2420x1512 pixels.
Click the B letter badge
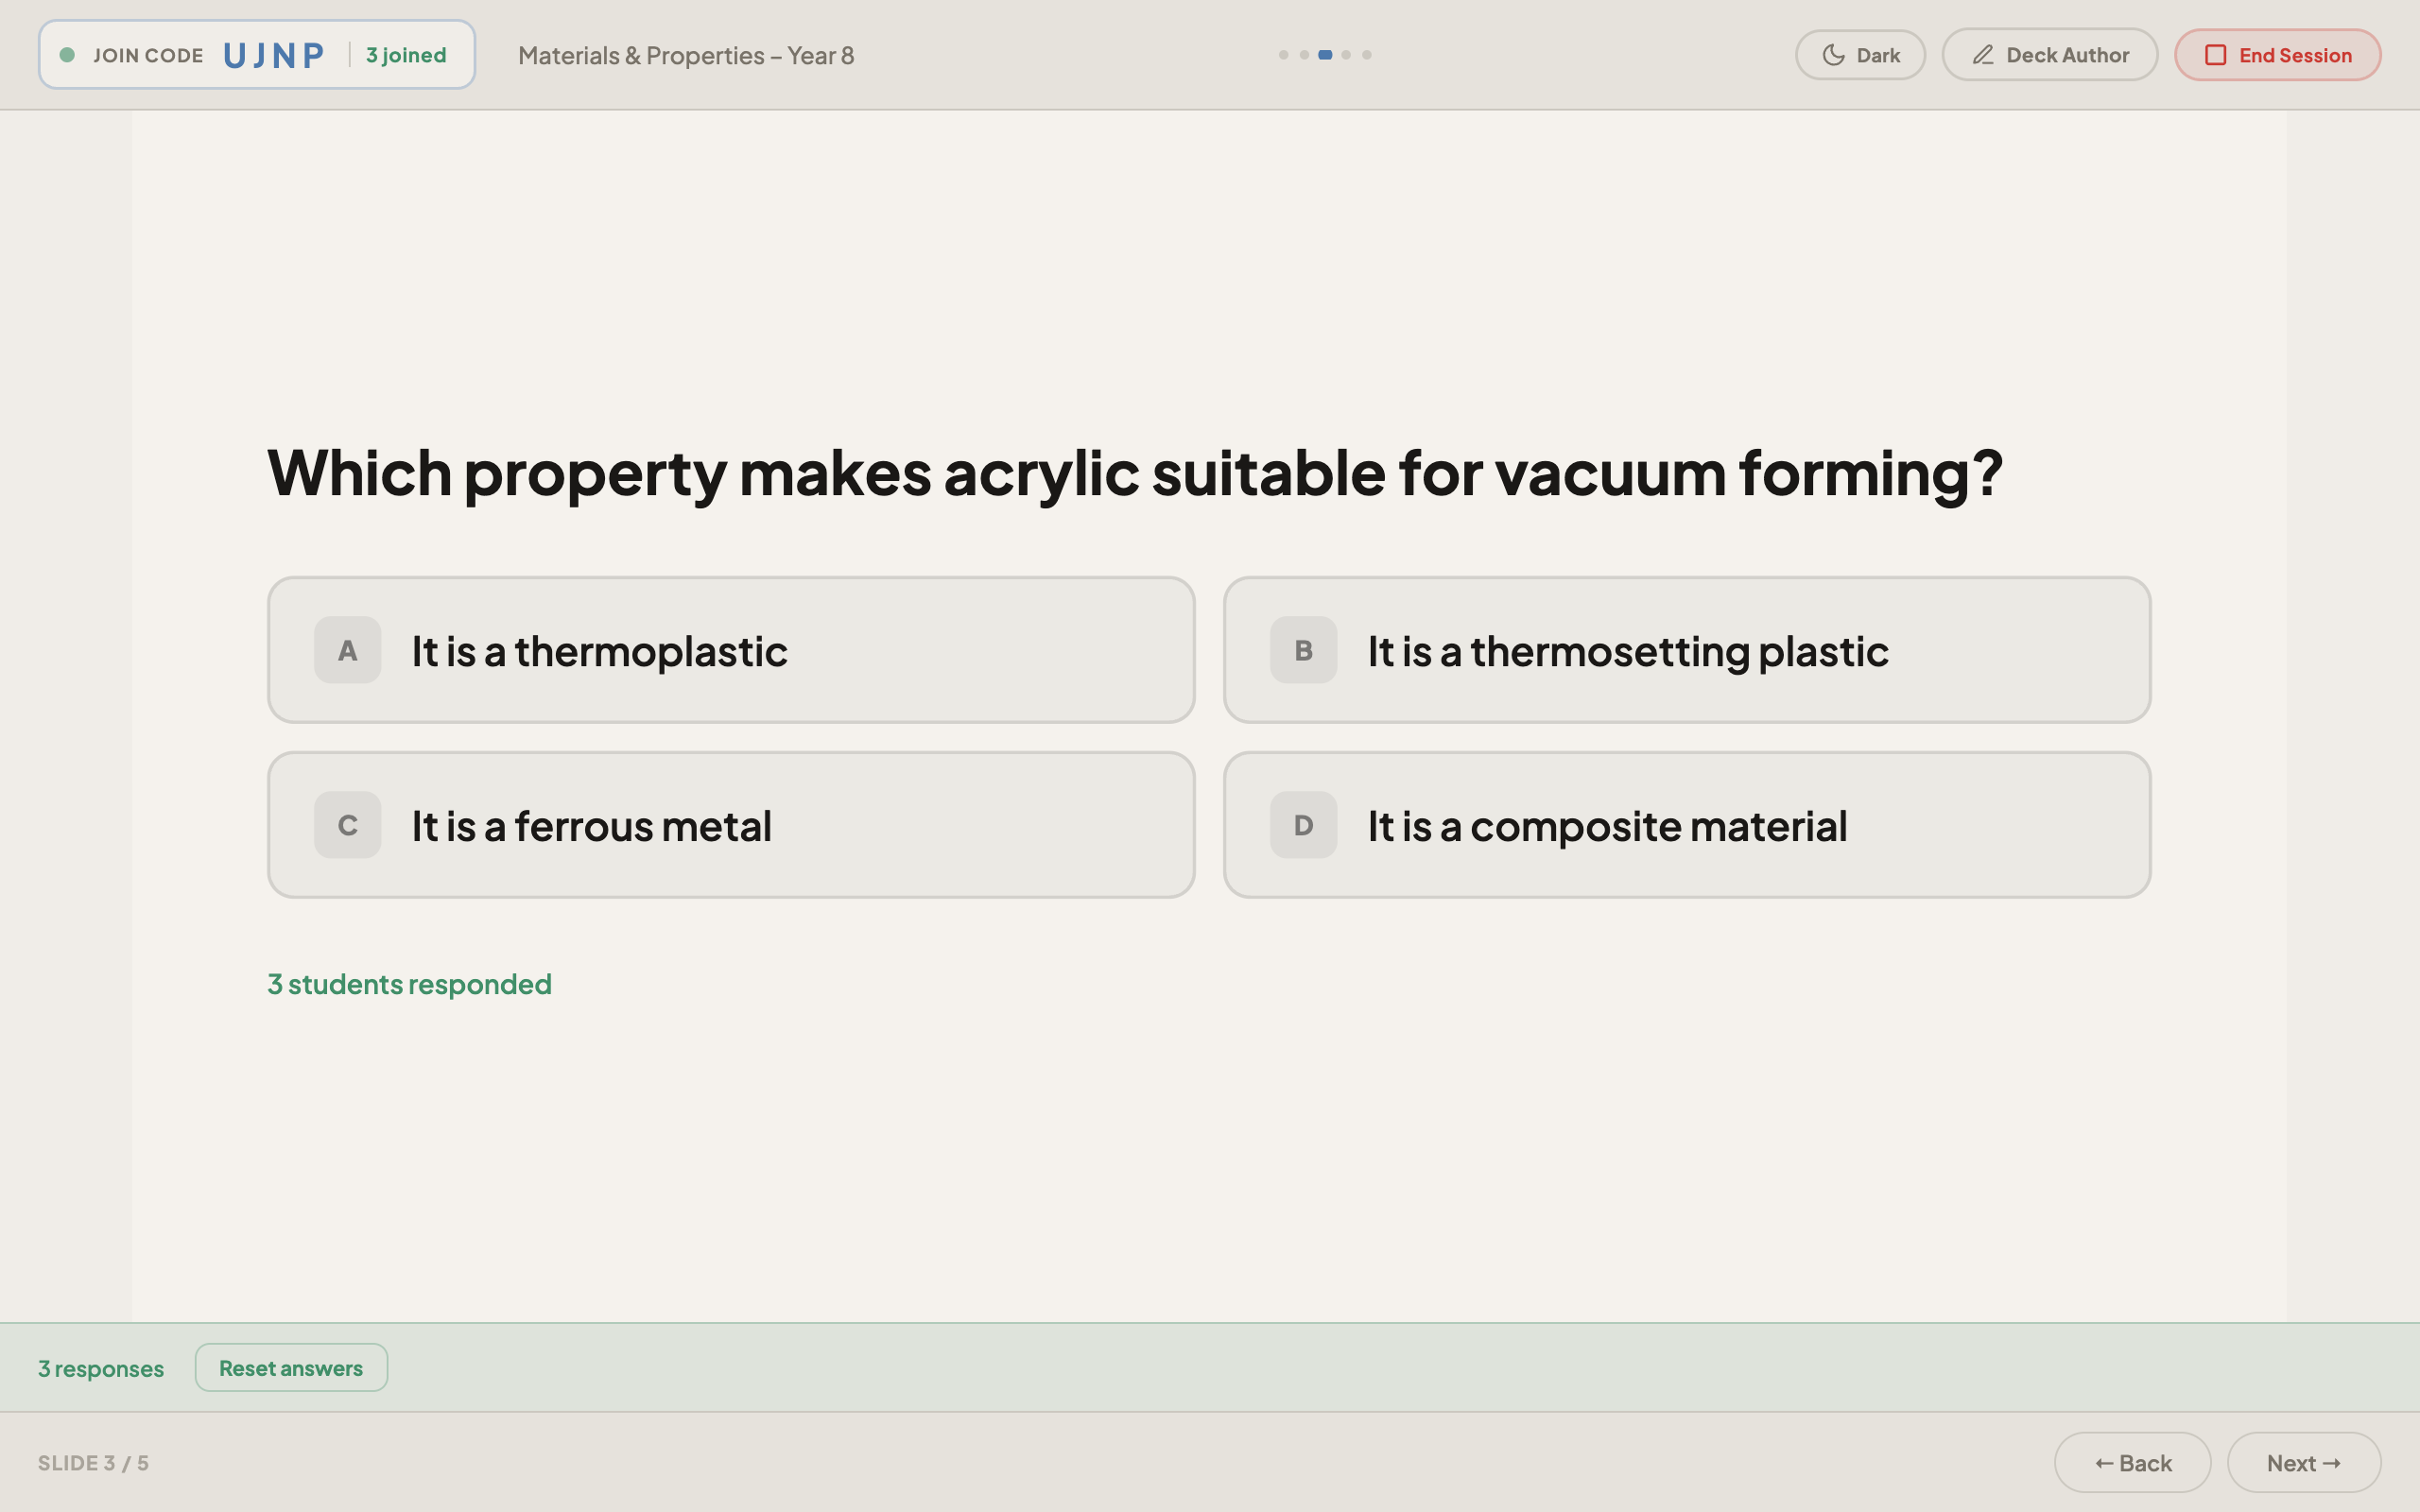point(1303,650)
